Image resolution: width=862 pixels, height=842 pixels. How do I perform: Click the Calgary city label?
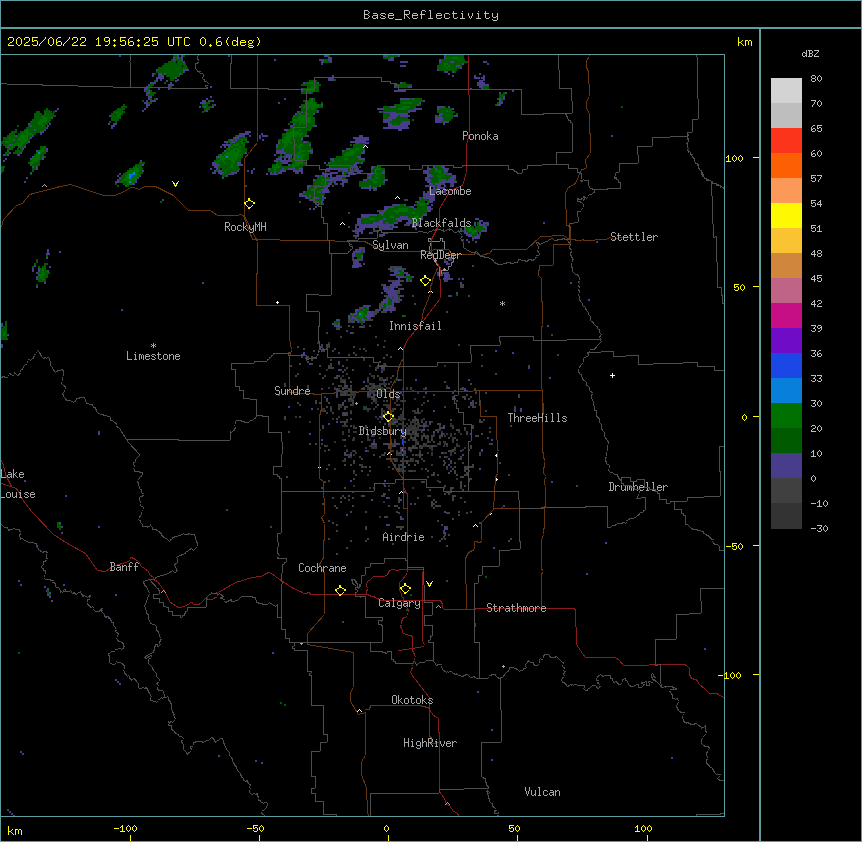click(x=399, y=603)
